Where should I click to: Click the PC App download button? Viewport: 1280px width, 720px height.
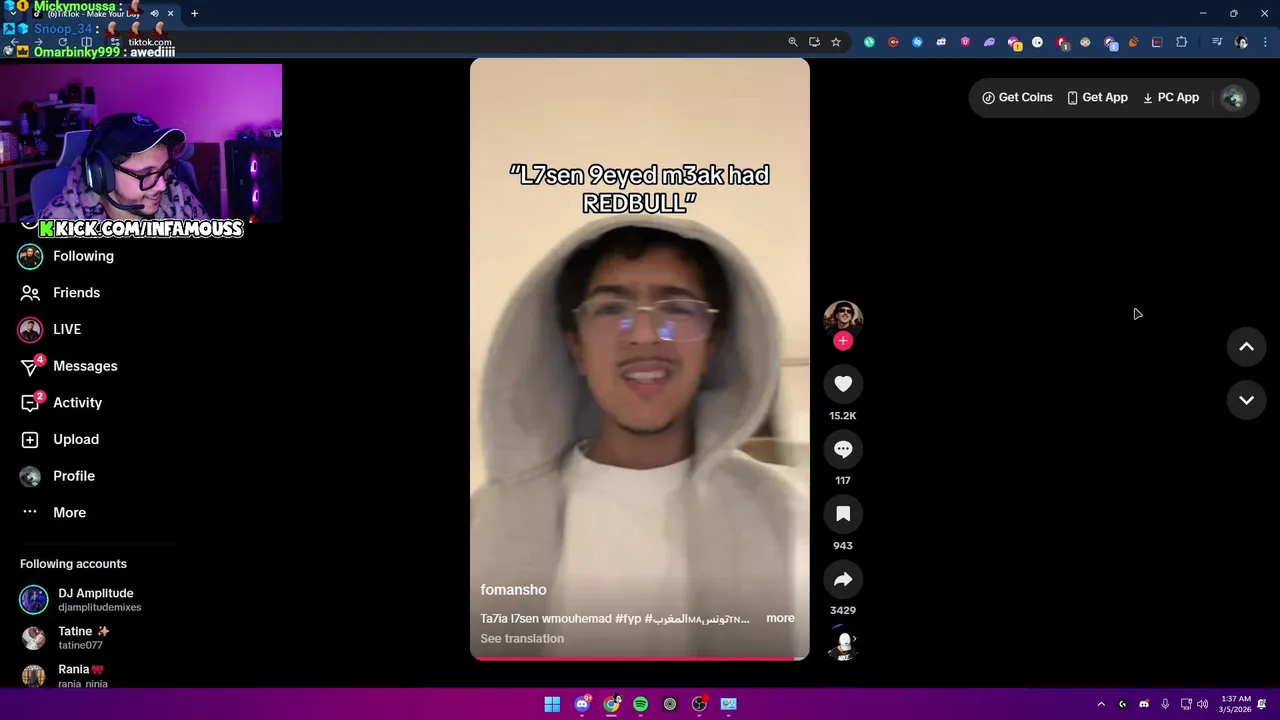[x=1171, y=97]
